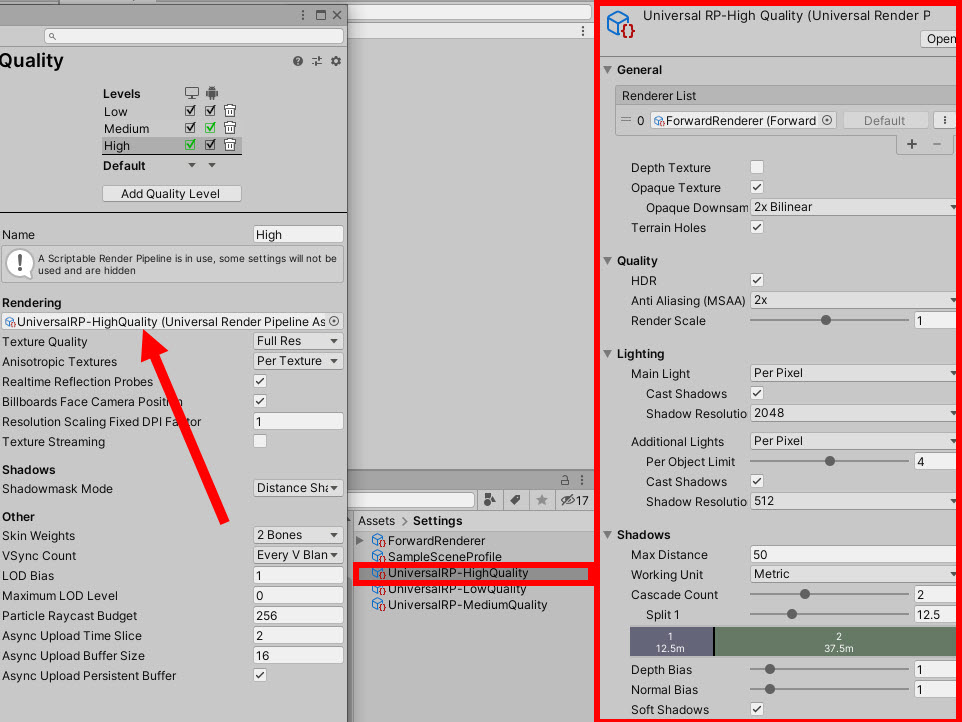Collapse the General section foldout
Viewport: 962px width, 722px height.
click(x=608, y=70)
